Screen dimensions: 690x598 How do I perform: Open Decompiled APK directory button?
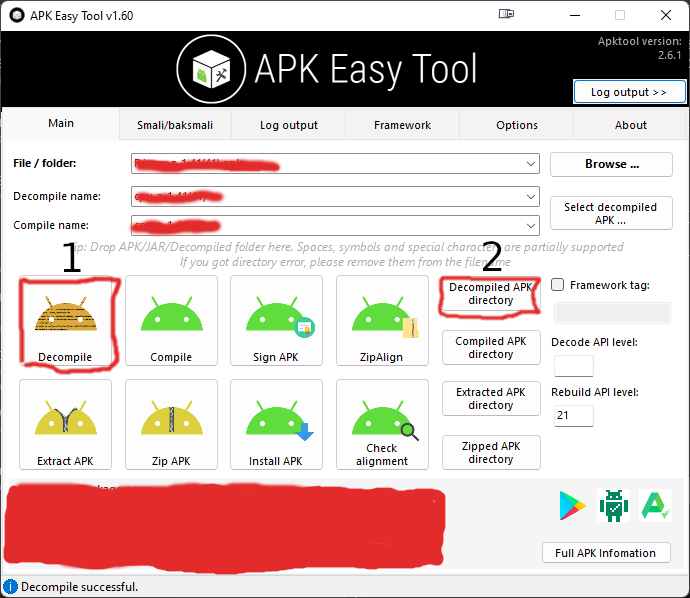coord(491,293)
